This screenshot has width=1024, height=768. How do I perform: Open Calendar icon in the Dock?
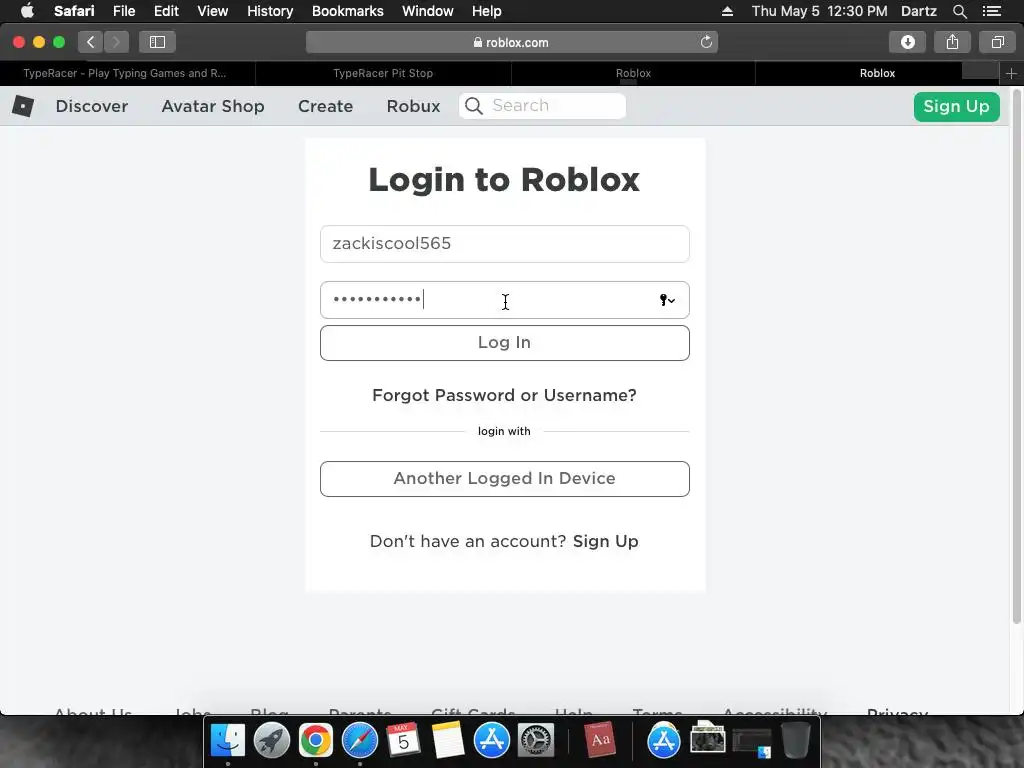[403, 740]
